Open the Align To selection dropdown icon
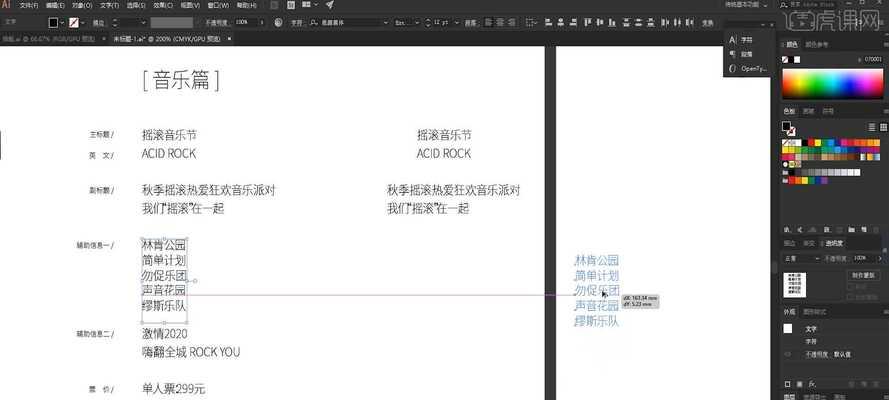889x400 pixels. 531,23
